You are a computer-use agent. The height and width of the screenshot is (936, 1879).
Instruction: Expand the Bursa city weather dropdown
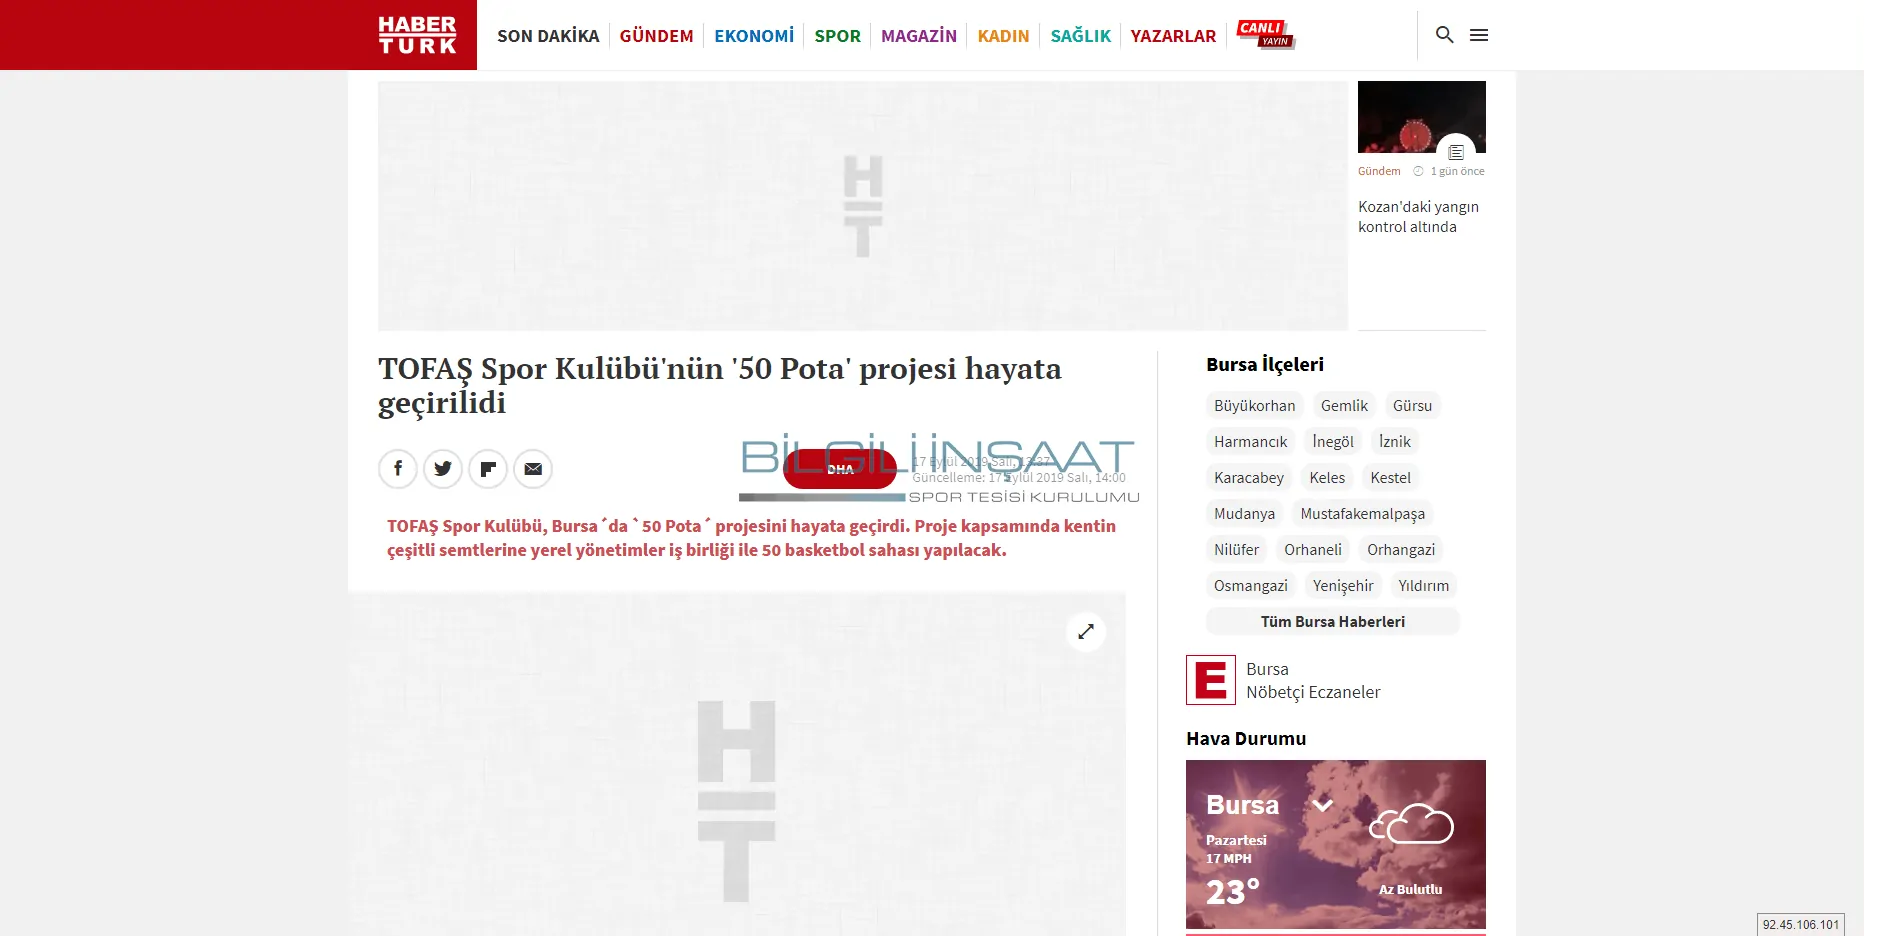click(x=1323, y=805)
